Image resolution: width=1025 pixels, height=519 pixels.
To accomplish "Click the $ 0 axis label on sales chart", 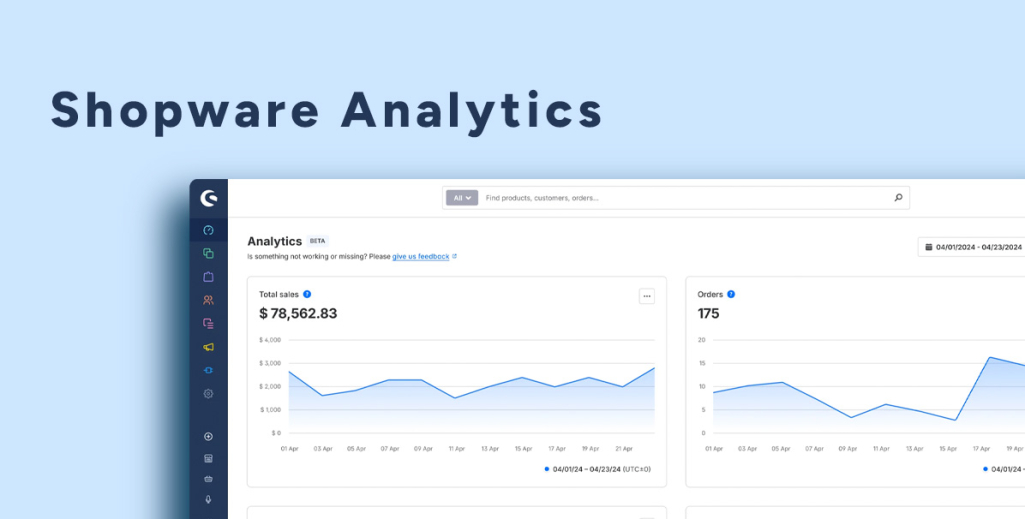I will (x=275, y=433).
